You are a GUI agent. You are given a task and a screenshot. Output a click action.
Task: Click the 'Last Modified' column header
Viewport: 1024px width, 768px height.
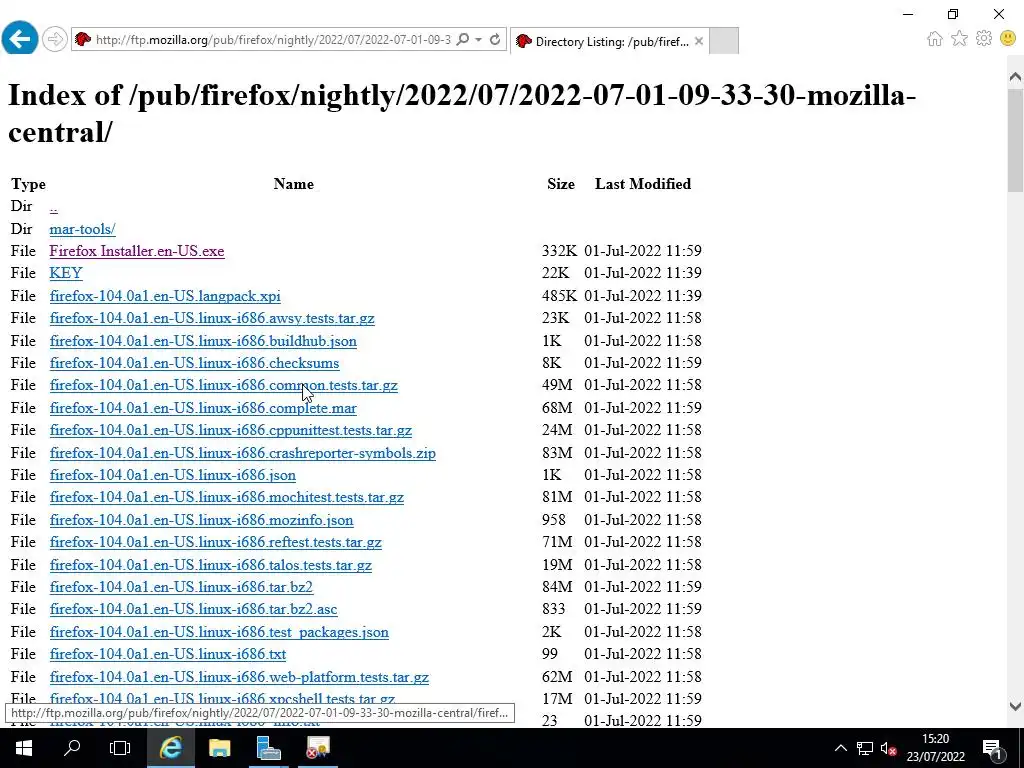[x=643, y=184]
